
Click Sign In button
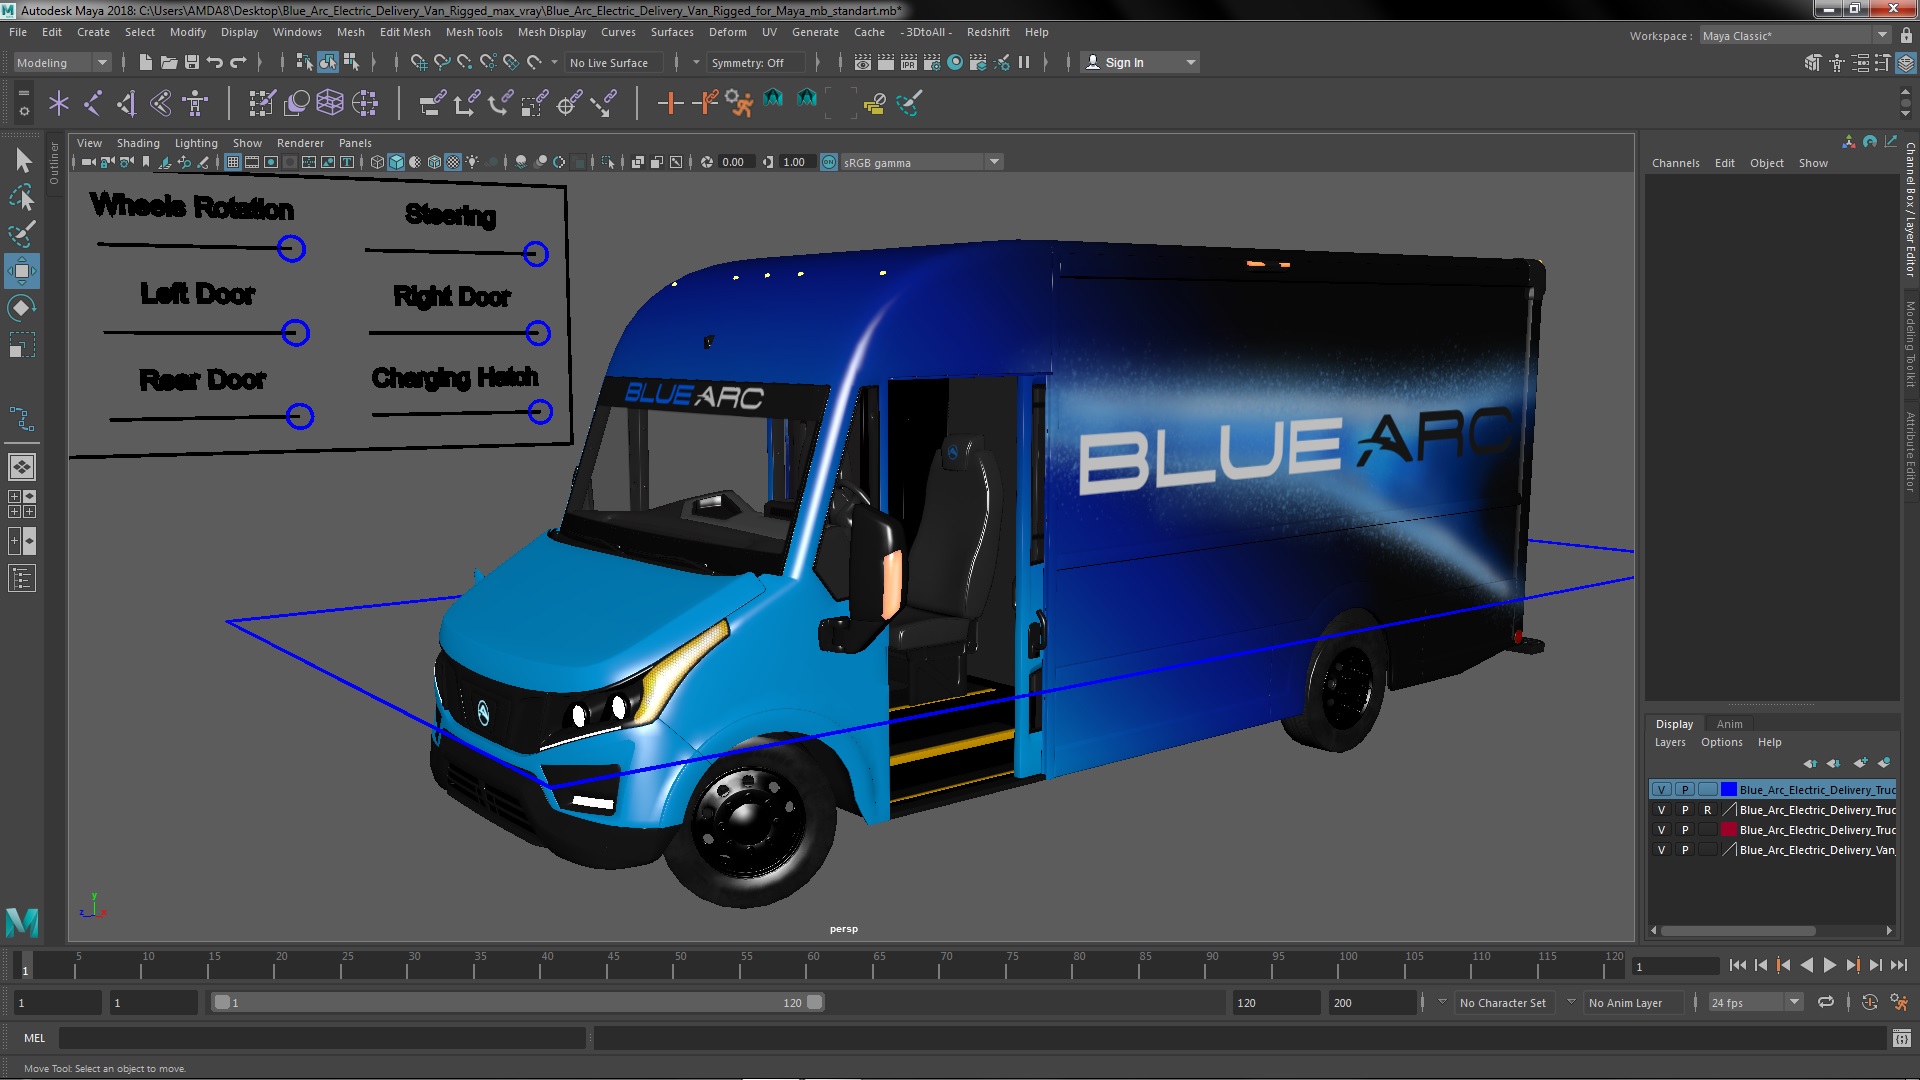coord(1138,62)
